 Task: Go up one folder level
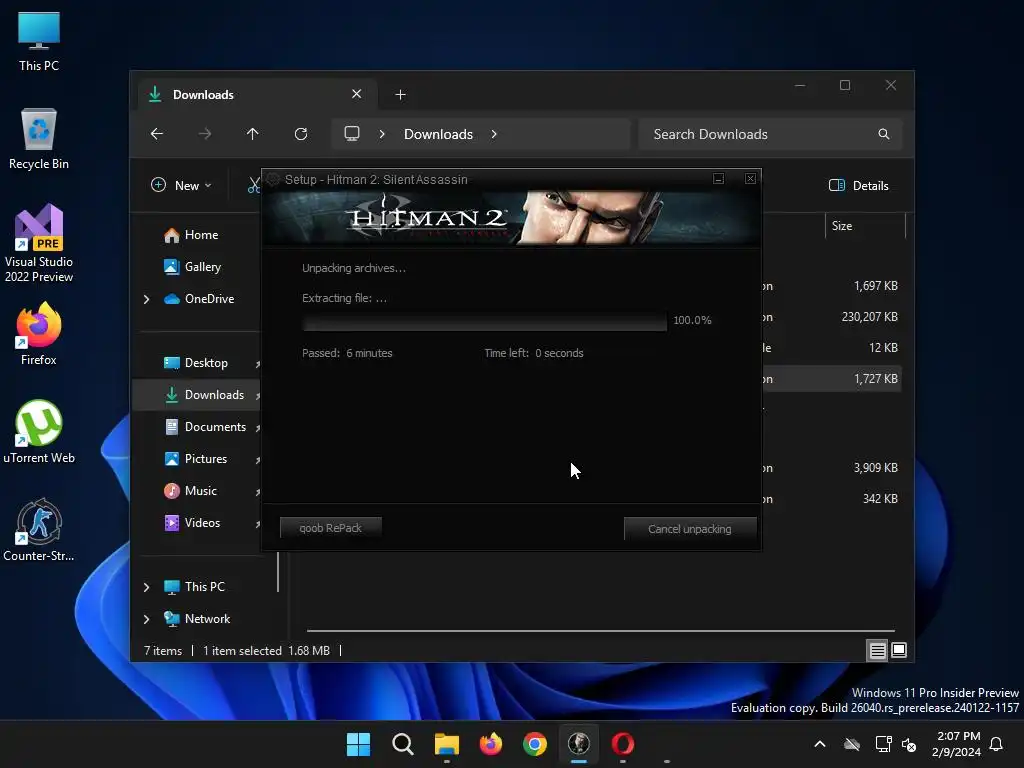253,134
